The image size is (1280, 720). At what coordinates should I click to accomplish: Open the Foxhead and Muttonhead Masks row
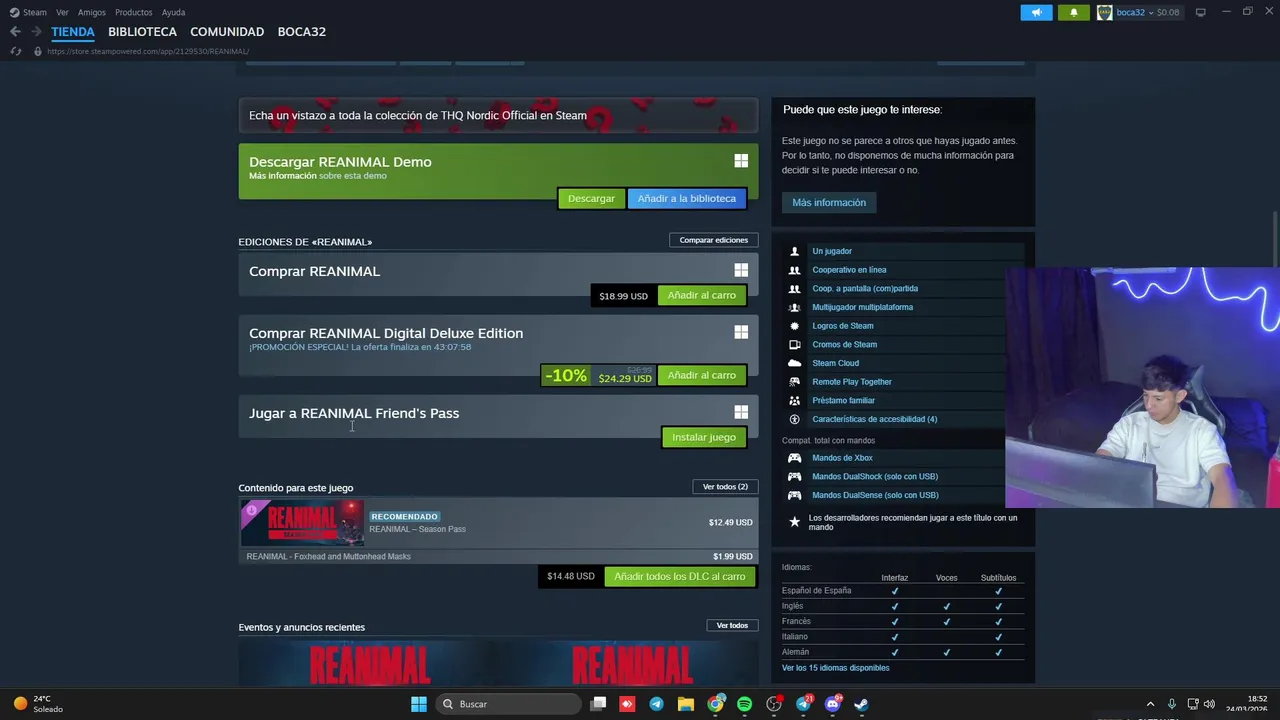coord(498,556)
